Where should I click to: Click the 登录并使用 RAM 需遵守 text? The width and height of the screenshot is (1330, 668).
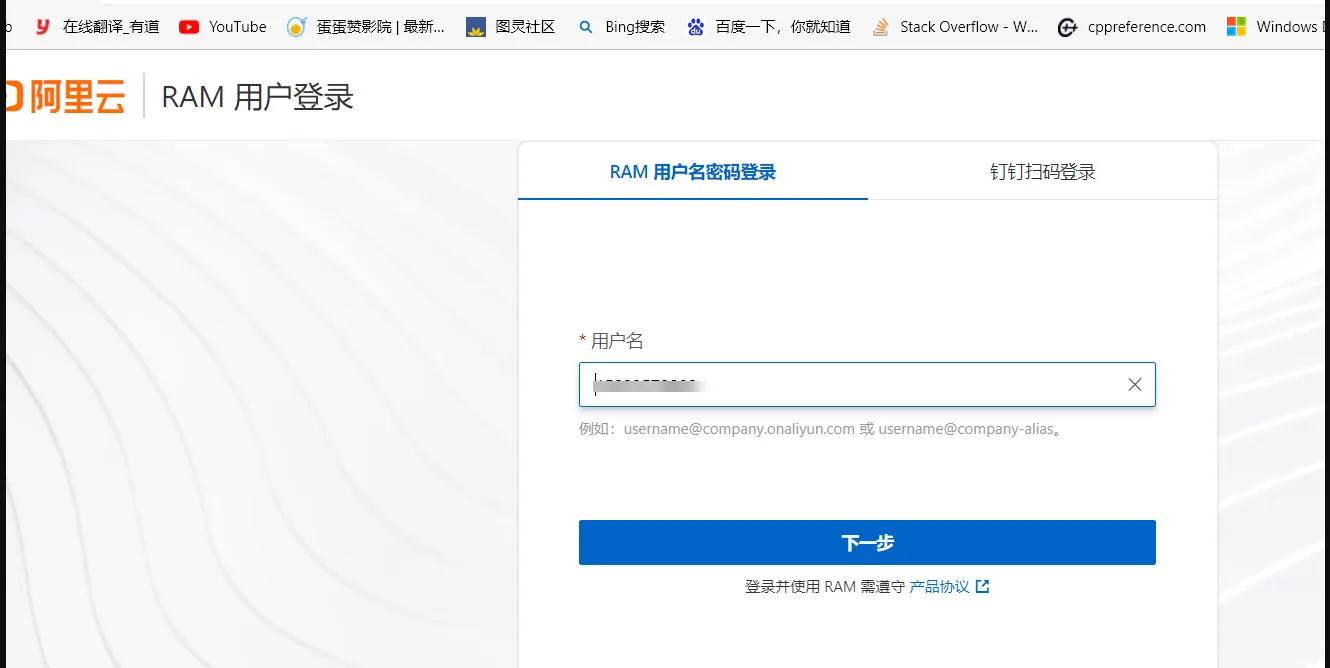825,587
